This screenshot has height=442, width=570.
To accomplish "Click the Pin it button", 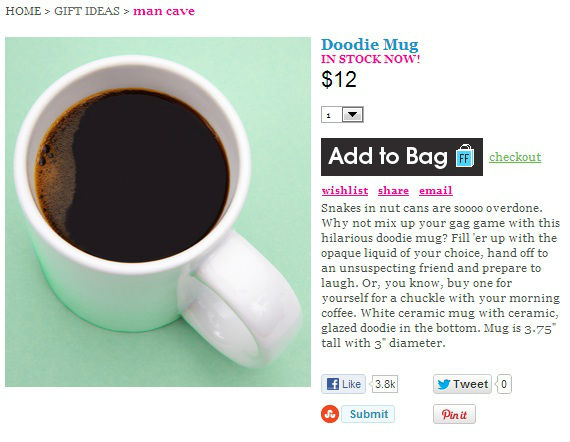I will (x=454, y=414).
